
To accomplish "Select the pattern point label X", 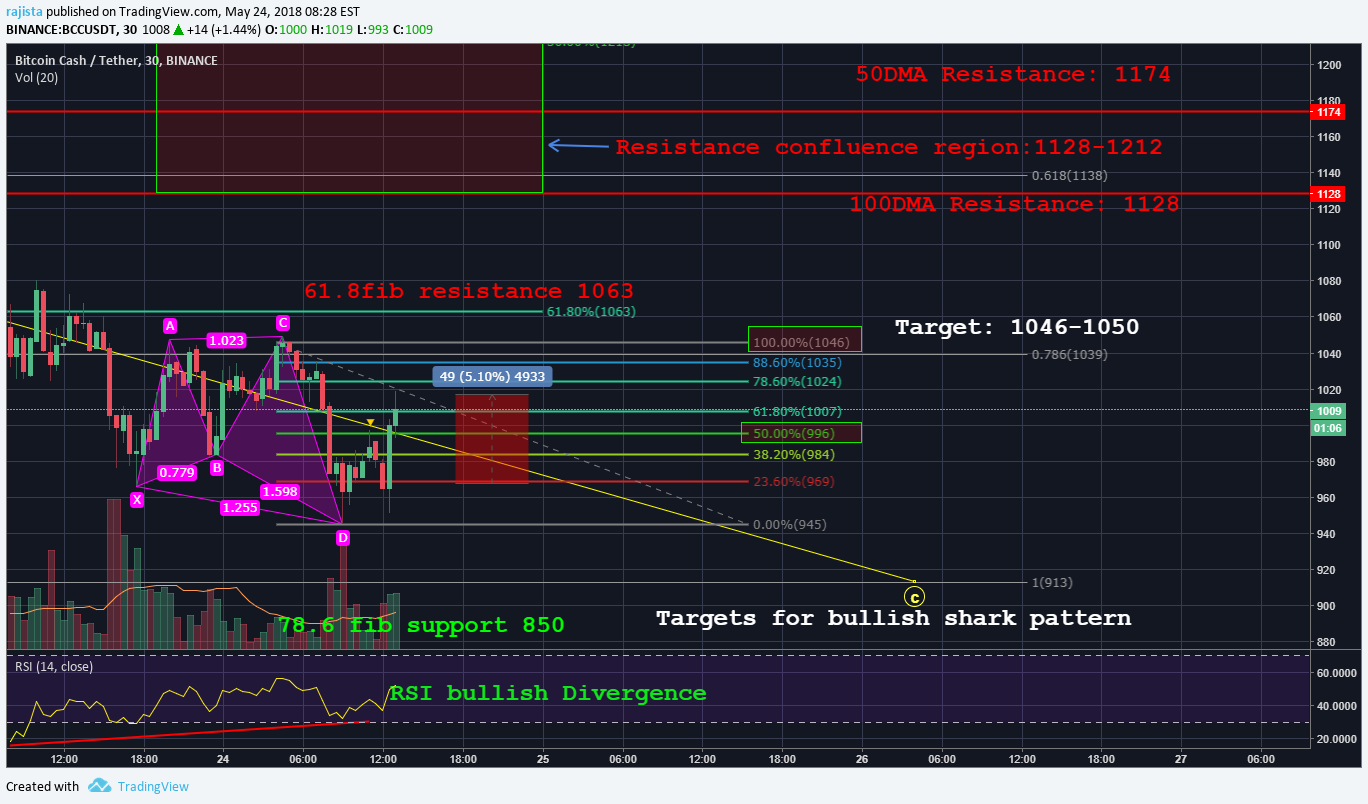I will [x=137, y=499].
